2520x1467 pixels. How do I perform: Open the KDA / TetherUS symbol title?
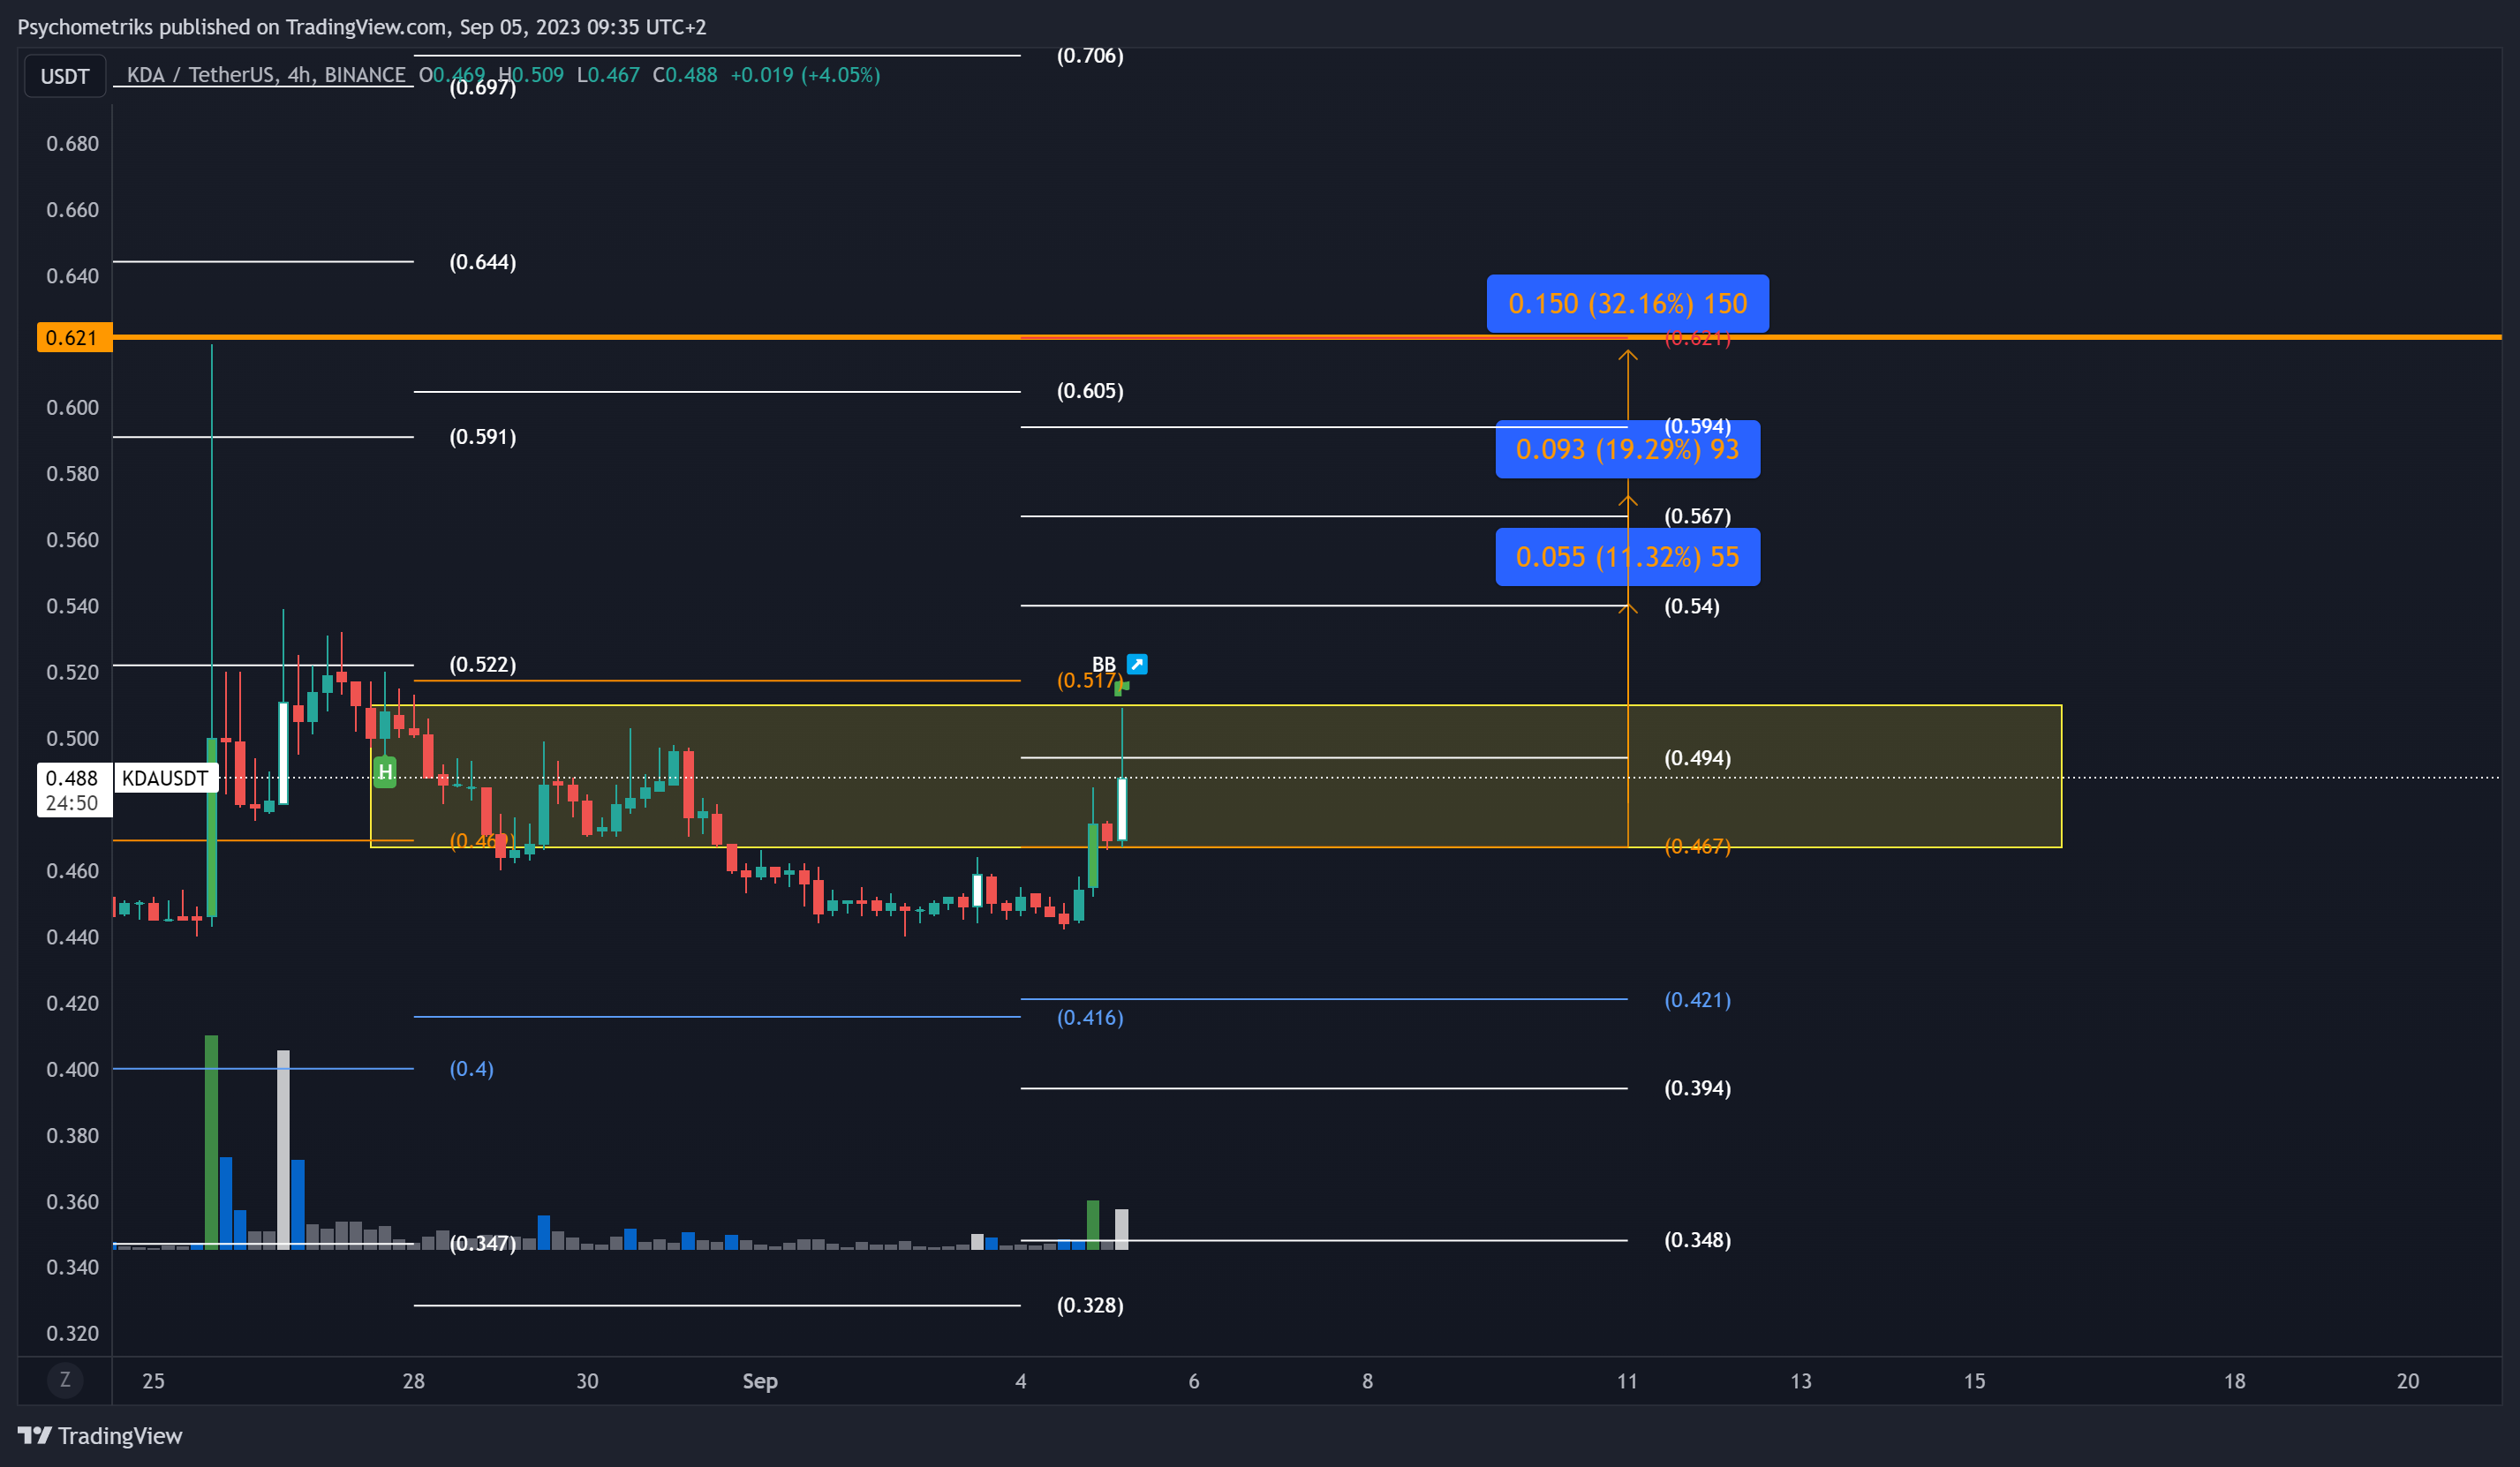[266, 75]
